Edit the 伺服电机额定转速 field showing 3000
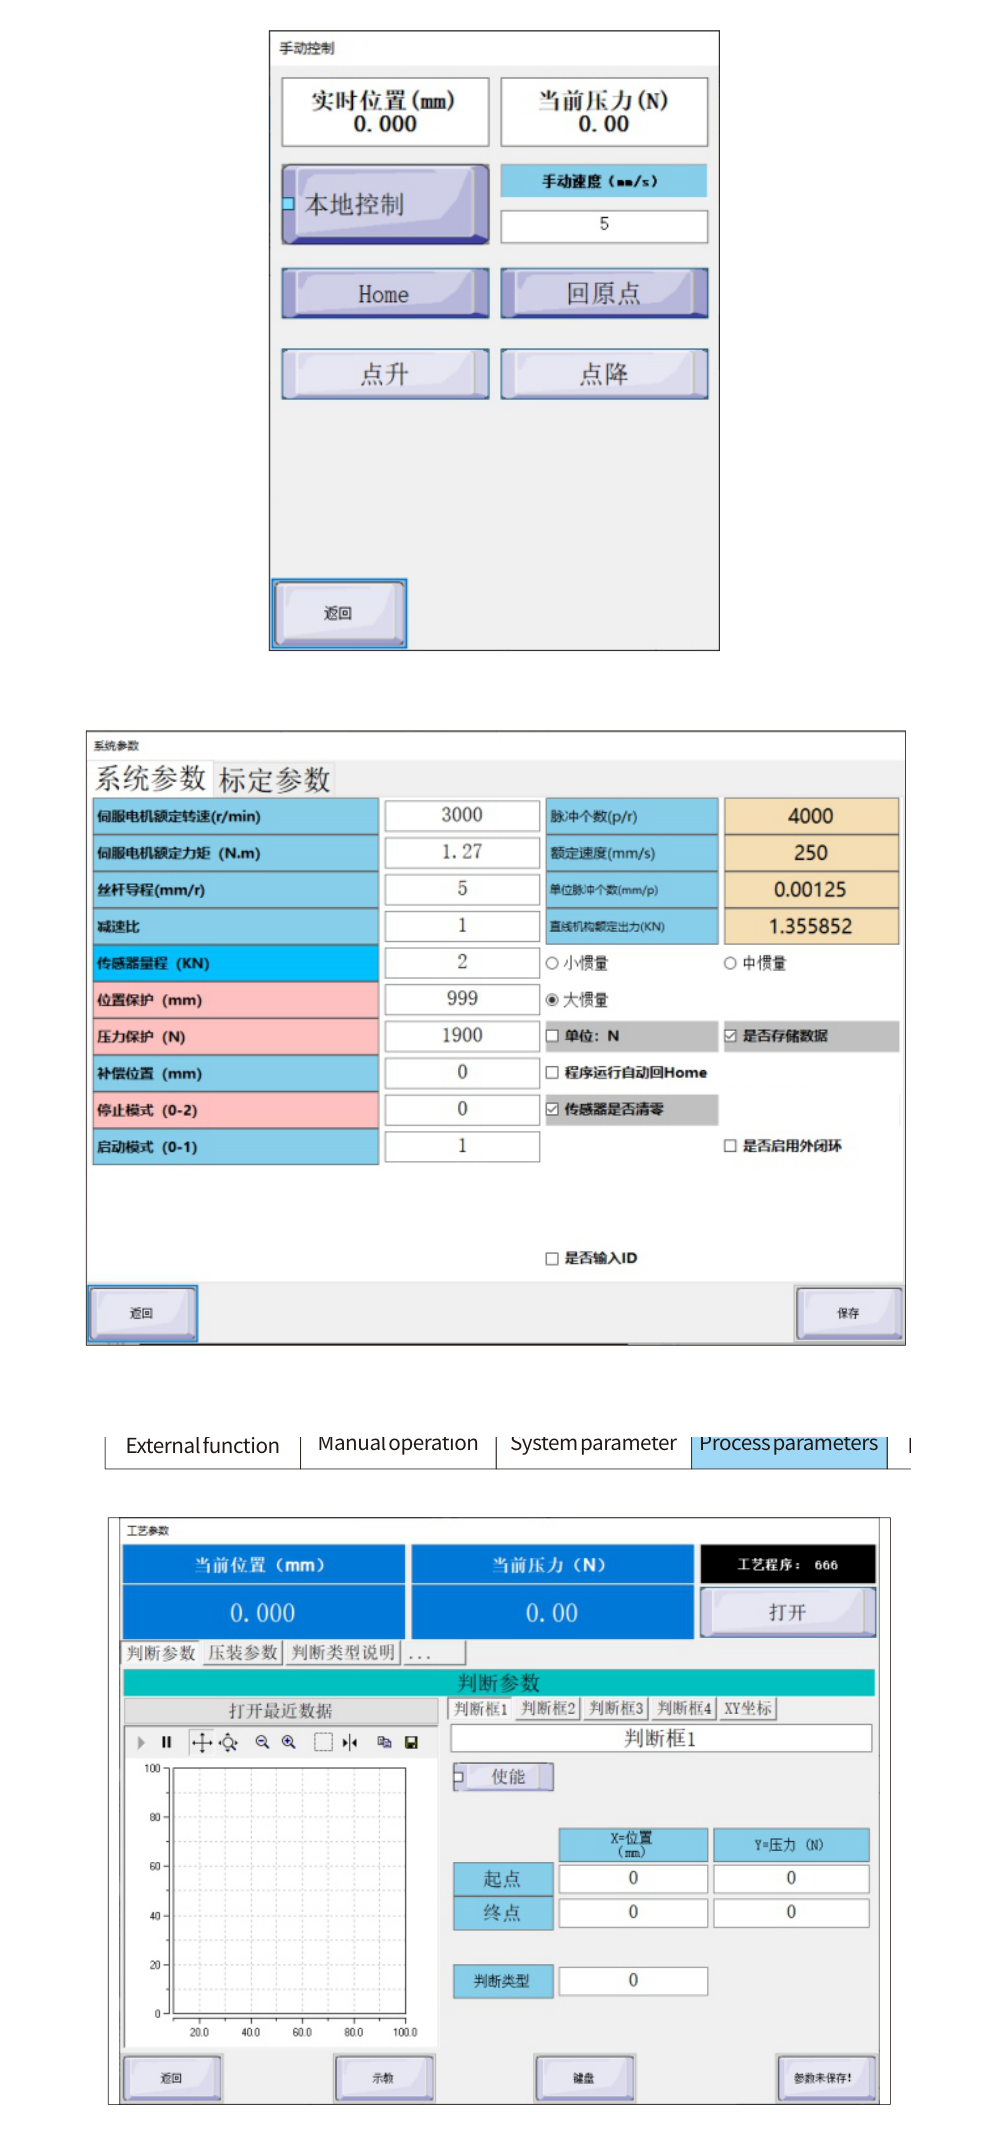Image resolution: width=1000 pixels, height=2146 pixels. click(462, 815)
